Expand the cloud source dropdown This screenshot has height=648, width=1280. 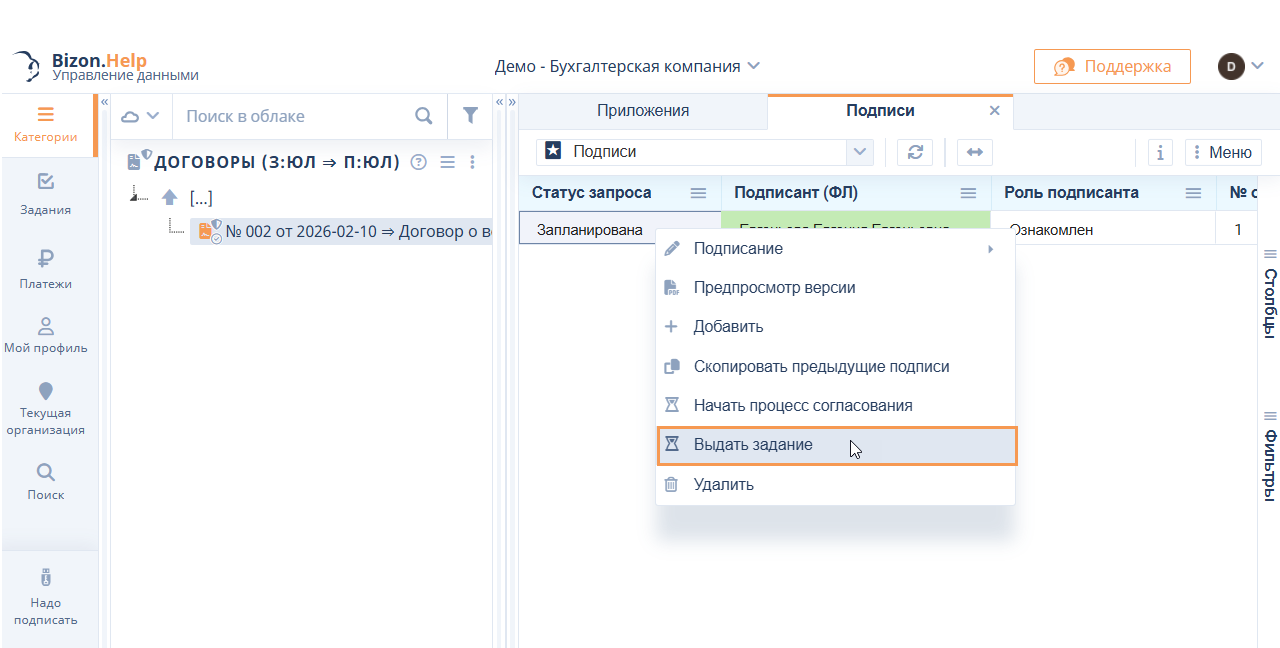tap(140, 116)
